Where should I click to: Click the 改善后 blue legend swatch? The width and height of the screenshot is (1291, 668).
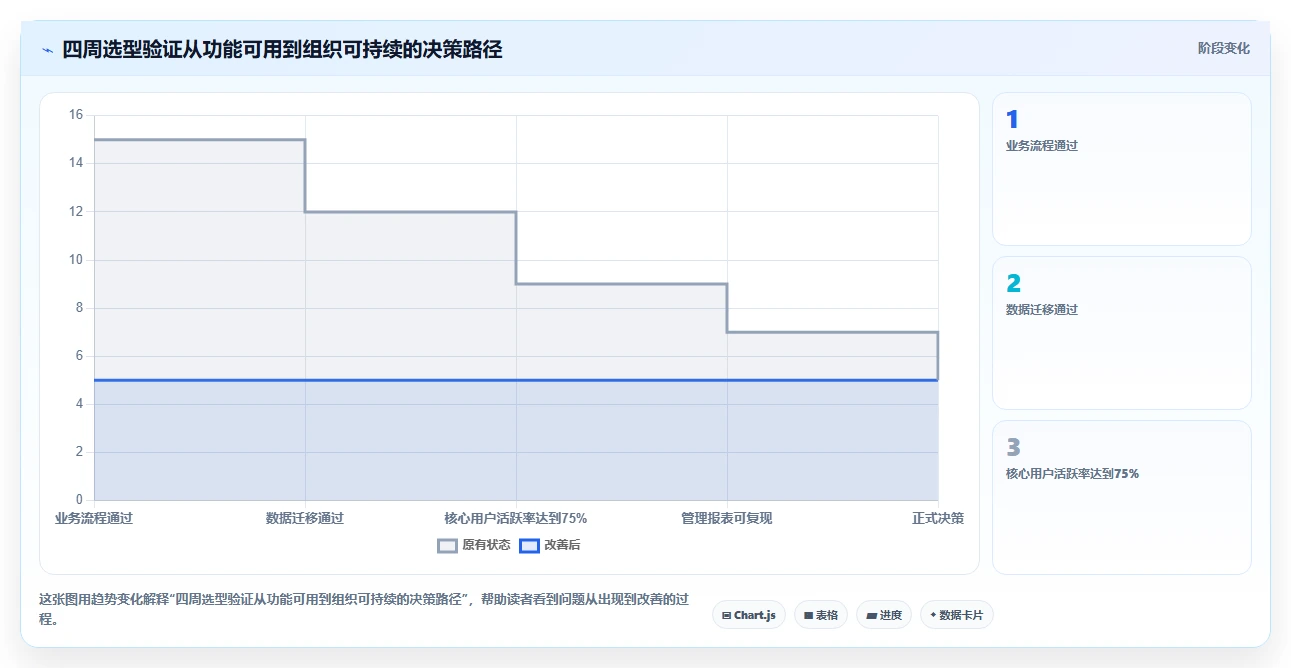point(530,545)
